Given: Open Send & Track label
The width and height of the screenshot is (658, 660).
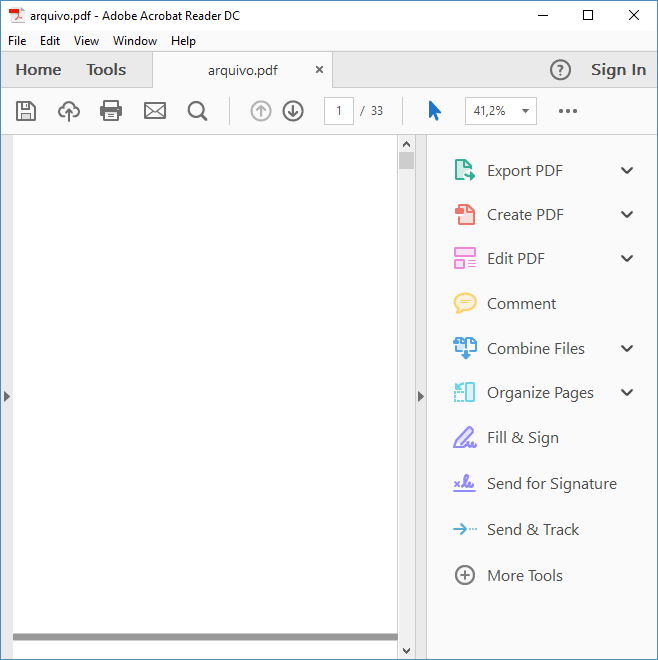Looking at the screenshot, I should [533, 529].
